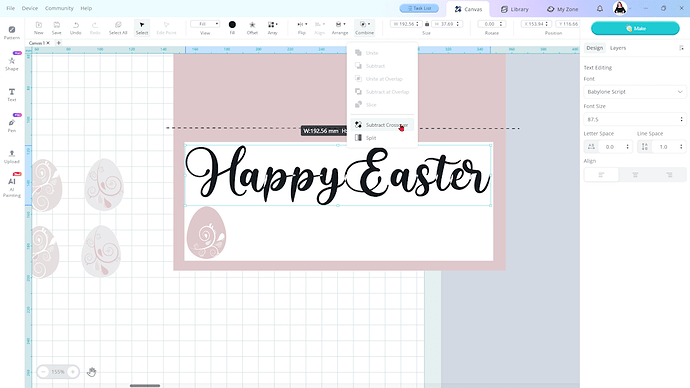Screen dimensions: 690x388
Task: Open the user profile avatar
Action: tap(620, 8)
